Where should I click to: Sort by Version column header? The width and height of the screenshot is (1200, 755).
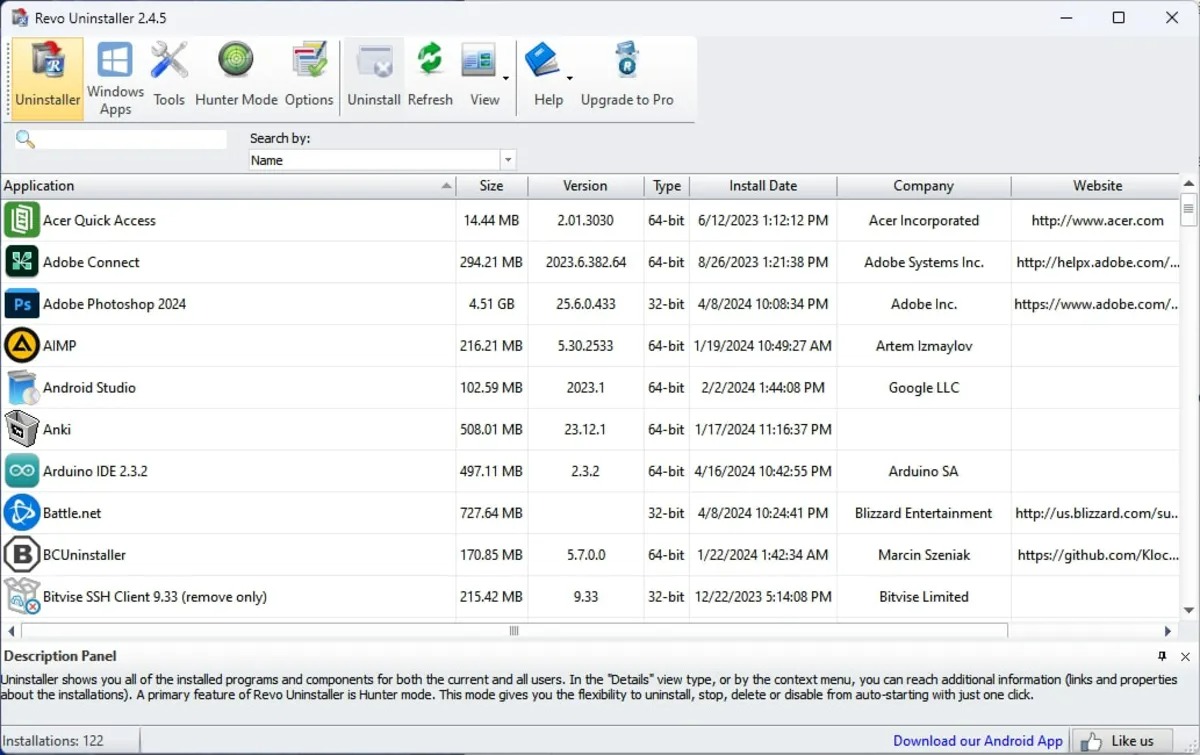coord(585,186)
